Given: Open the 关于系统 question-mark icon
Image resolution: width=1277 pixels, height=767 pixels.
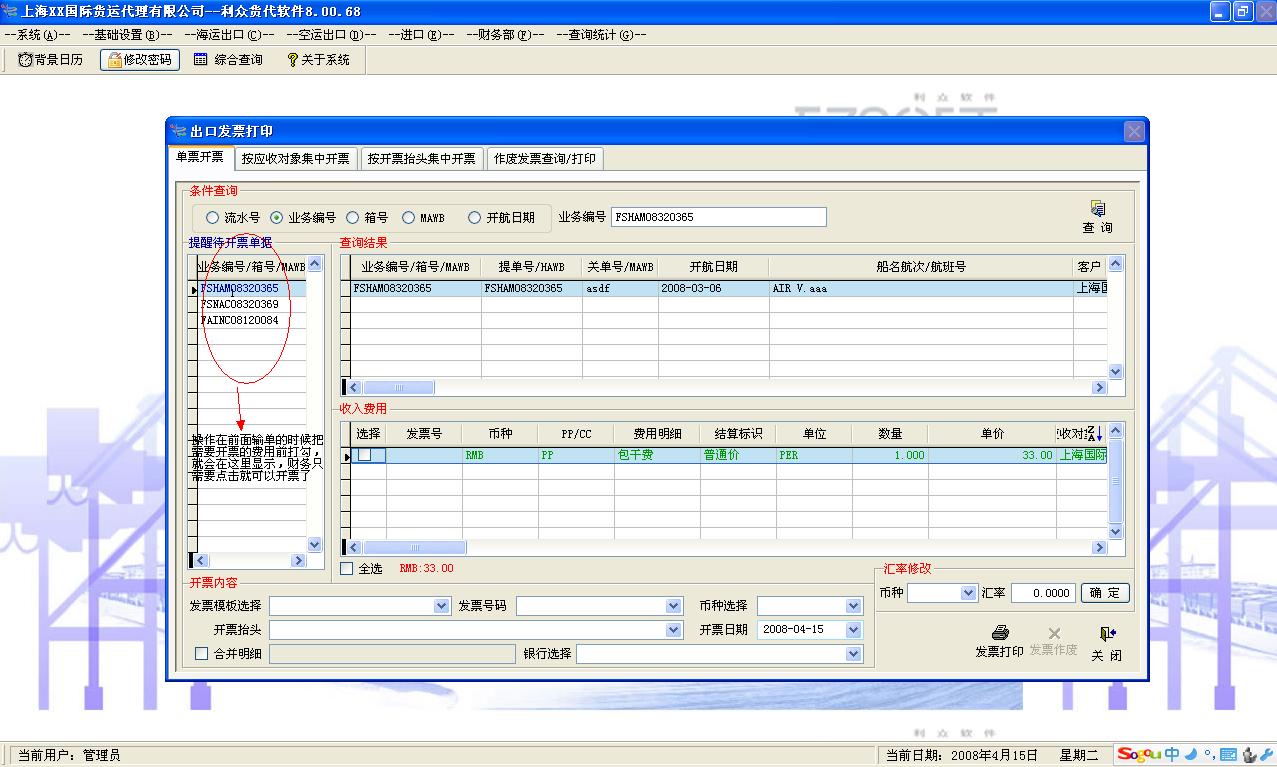Looking at the screenshot, I should pos(292,60).
